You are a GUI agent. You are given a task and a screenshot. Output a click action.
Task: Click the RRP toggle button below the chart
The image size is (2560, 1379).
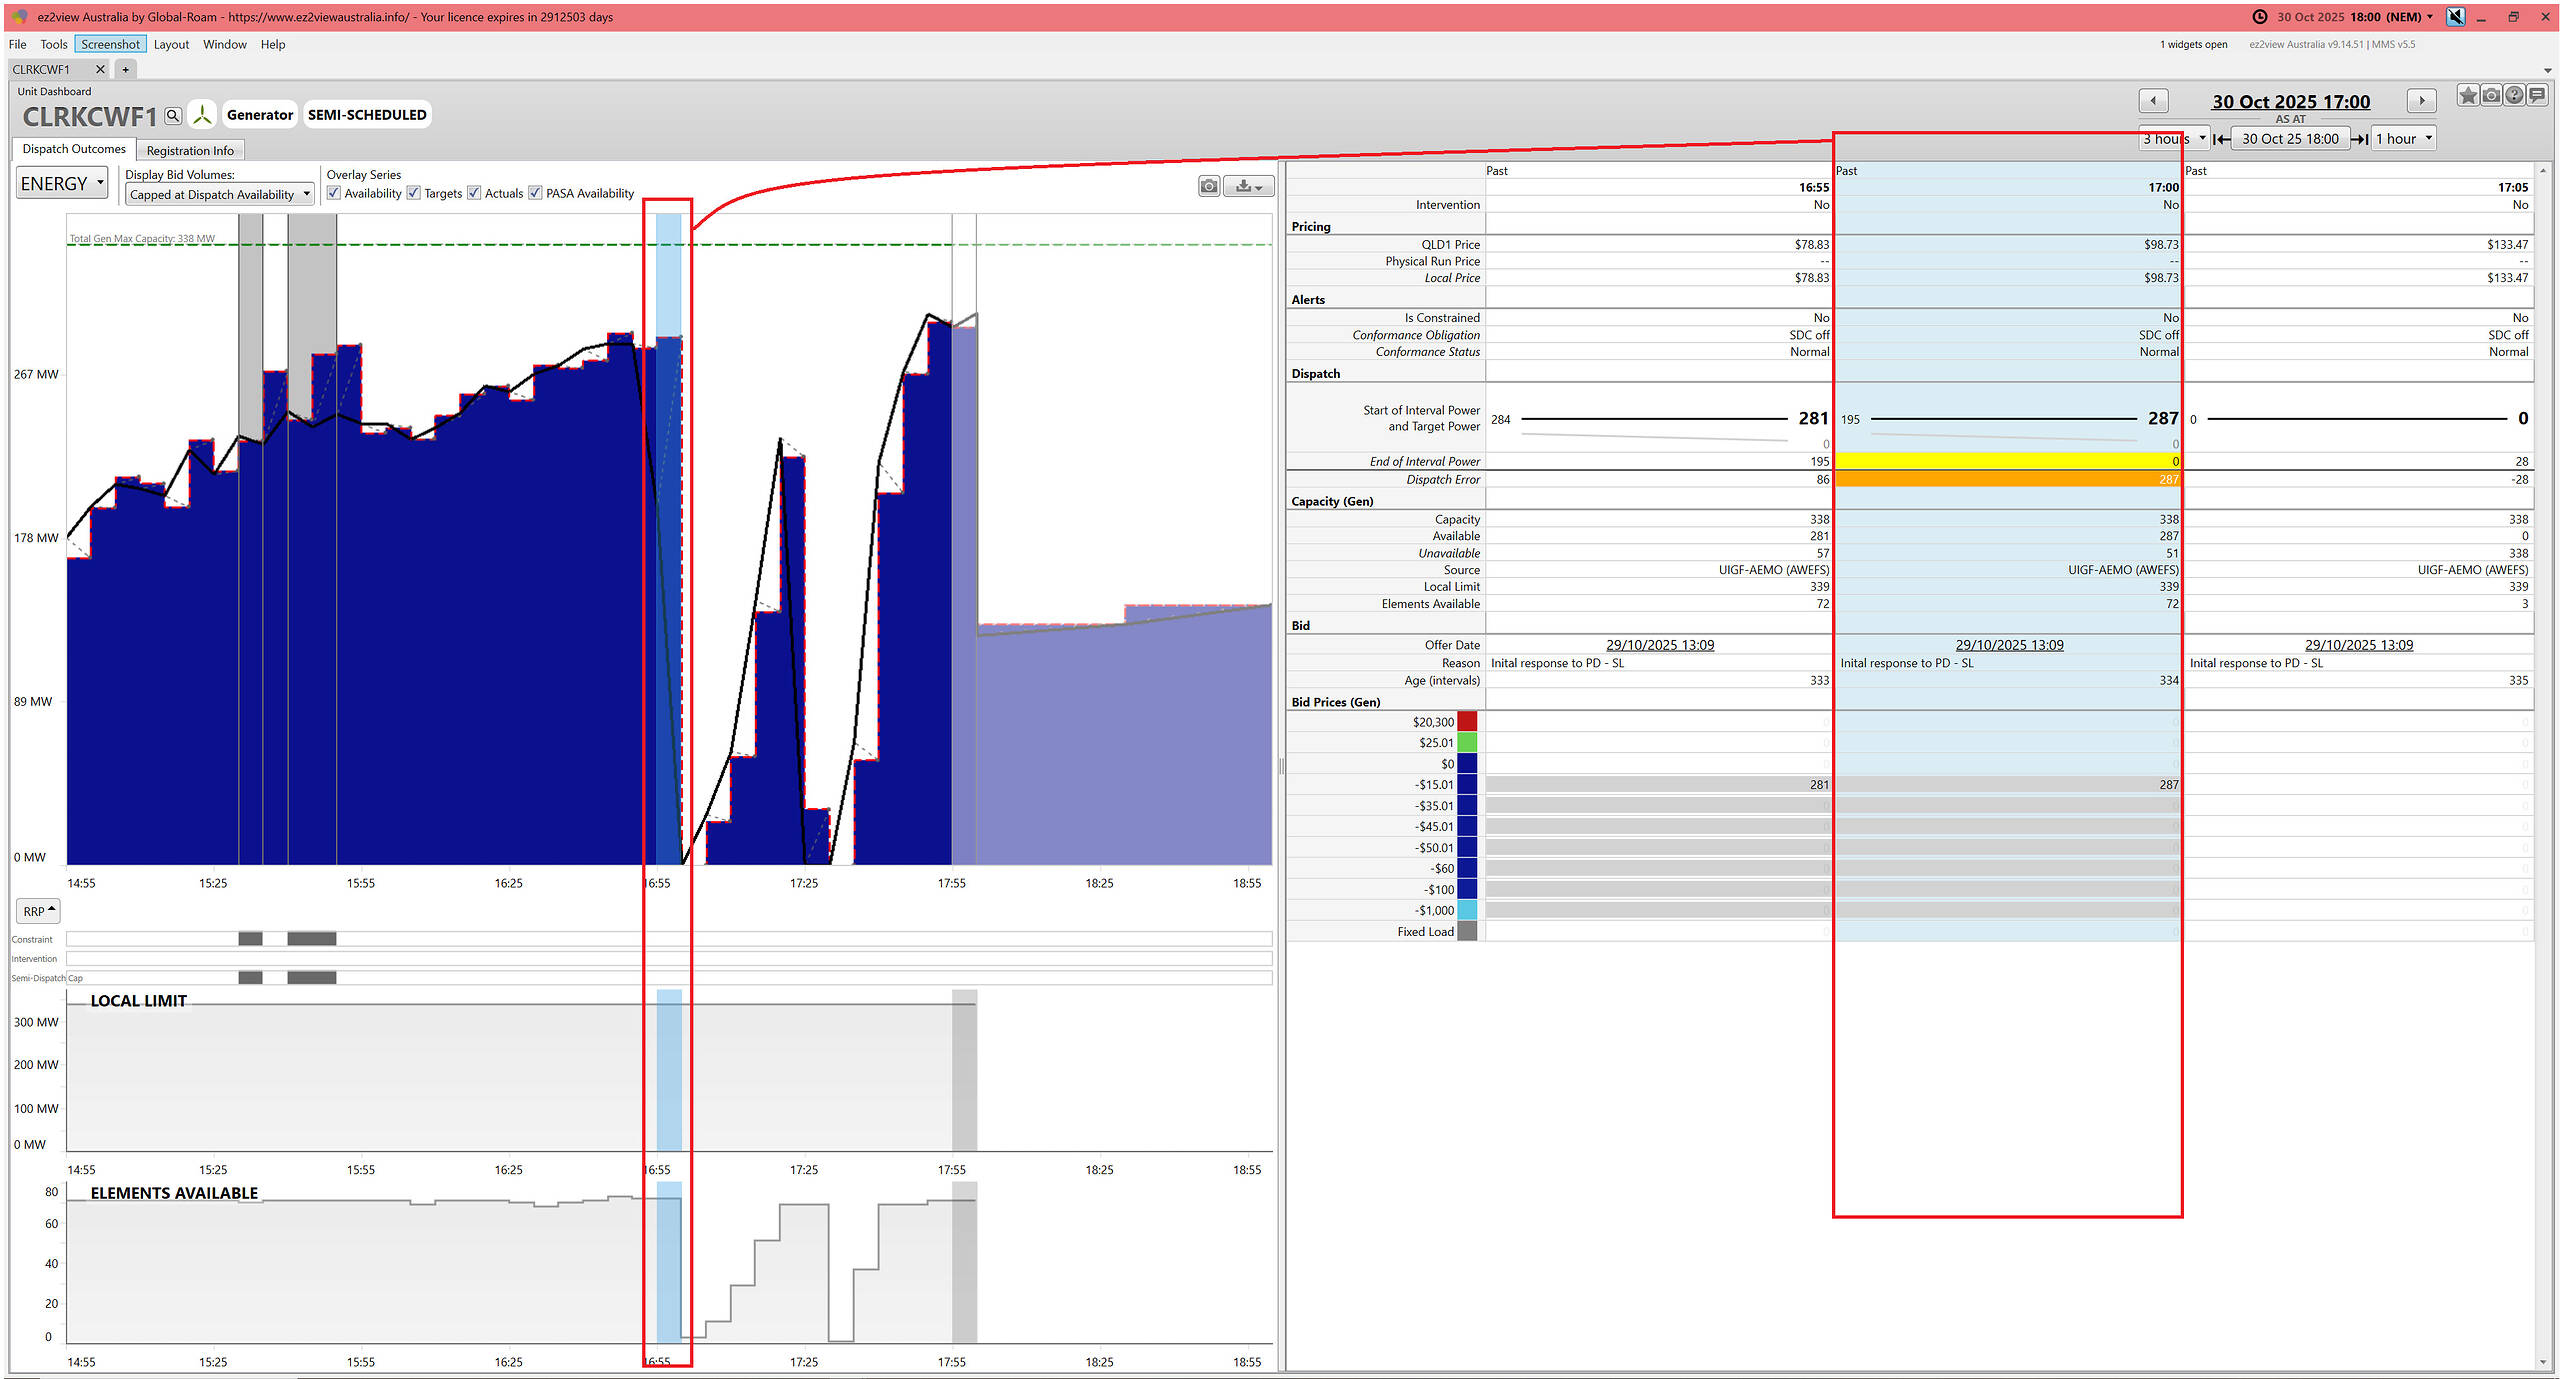coord(39,911)
